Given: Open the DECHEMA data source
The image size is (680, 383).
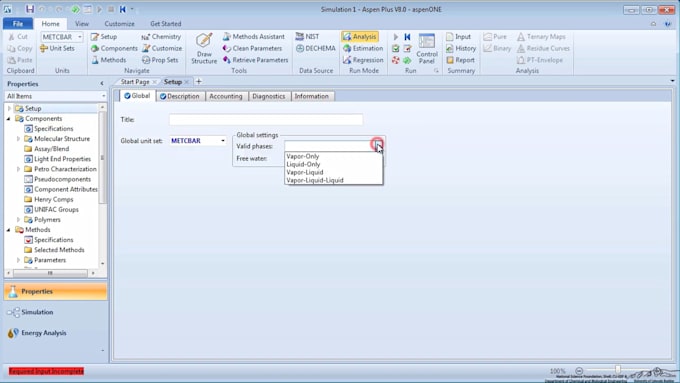Looking at the screenshot, I should pyautogui.click(x=316, y=49).
